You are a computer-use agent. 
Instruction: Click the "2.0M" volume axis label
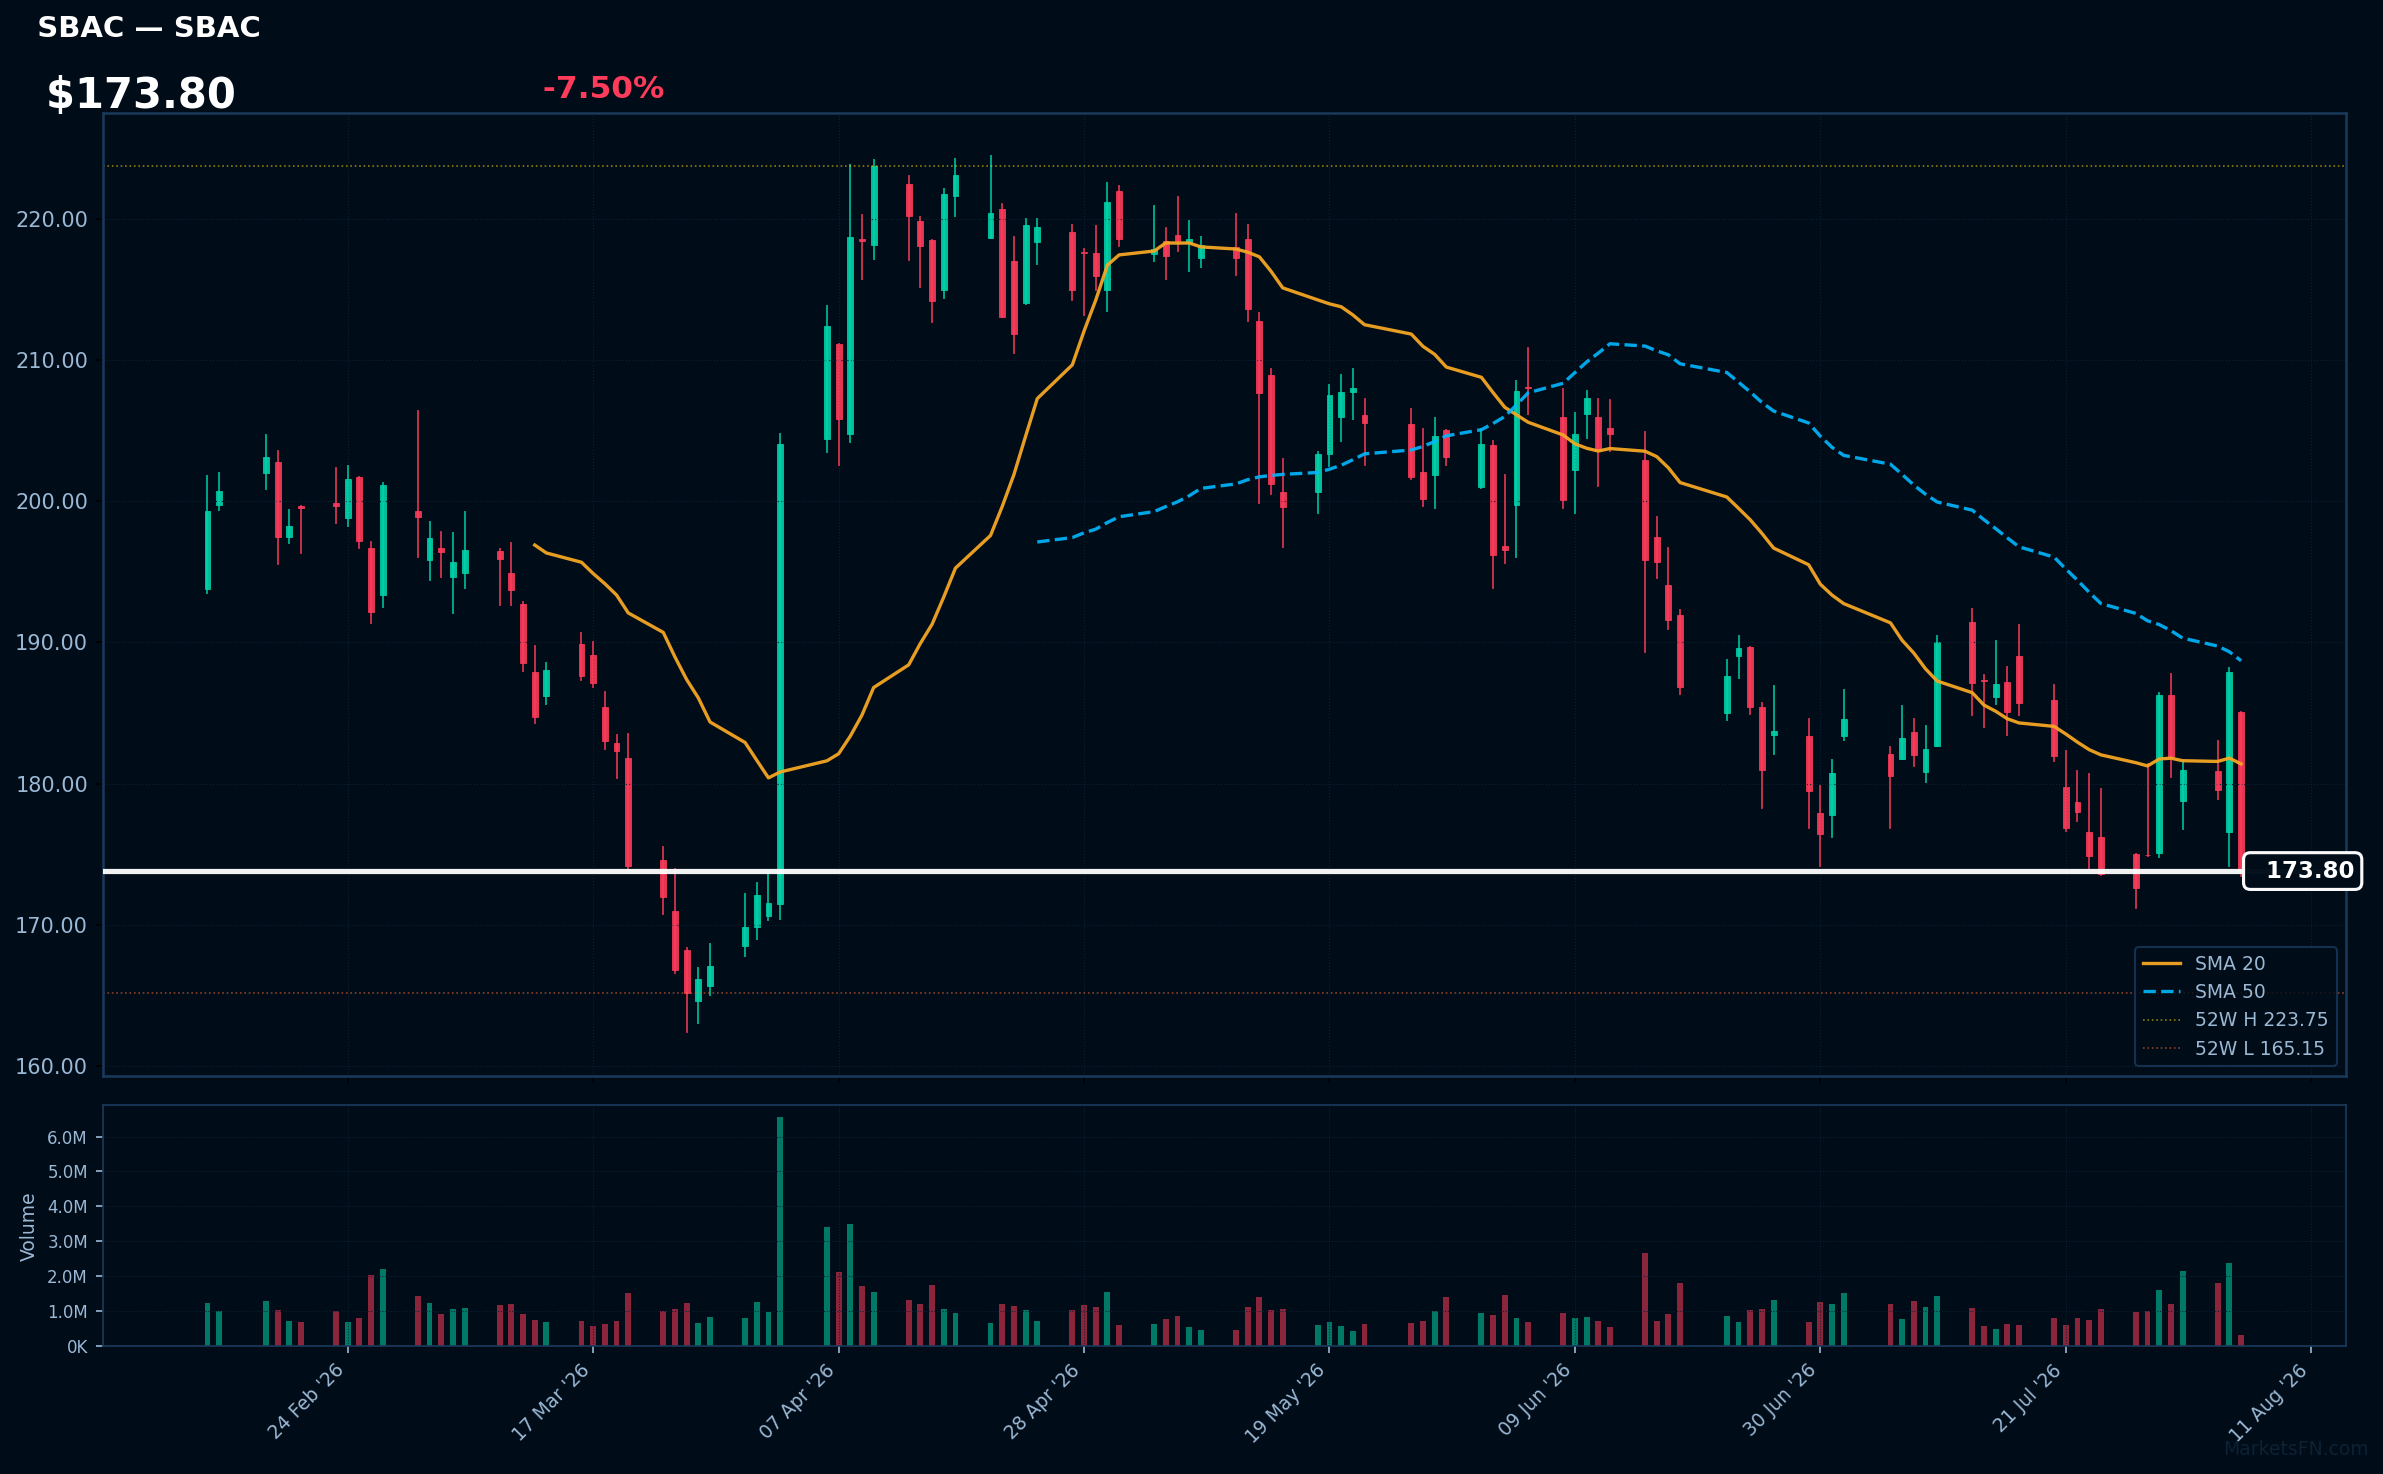click(67, 1277)
